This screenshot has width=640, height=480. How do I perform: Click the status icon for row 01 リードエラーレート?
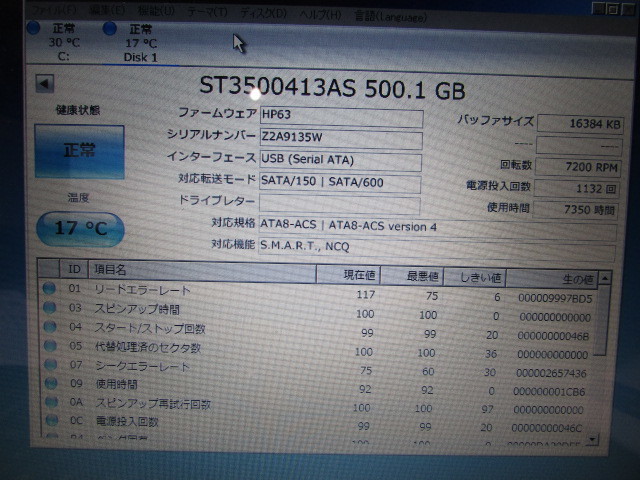tap(49, 289)
